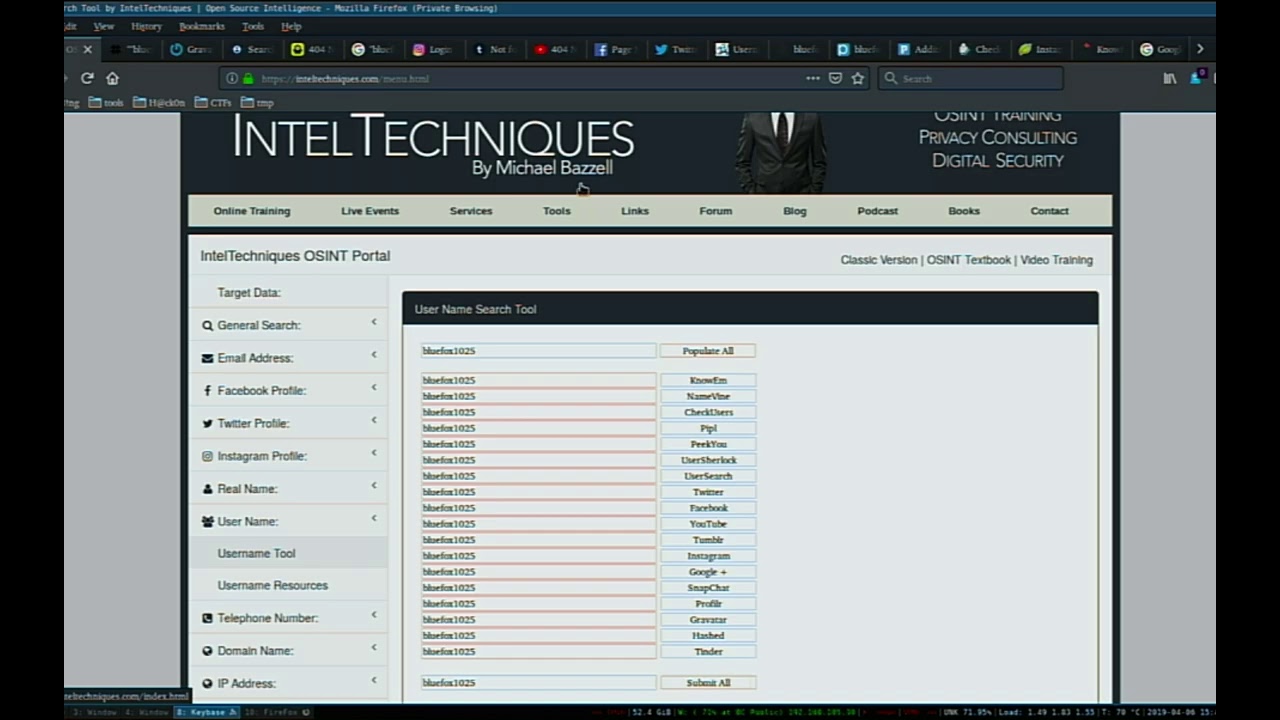Open the tools bookmarks folder
This screenshot has height=720, width=1280.
(106, 102)
